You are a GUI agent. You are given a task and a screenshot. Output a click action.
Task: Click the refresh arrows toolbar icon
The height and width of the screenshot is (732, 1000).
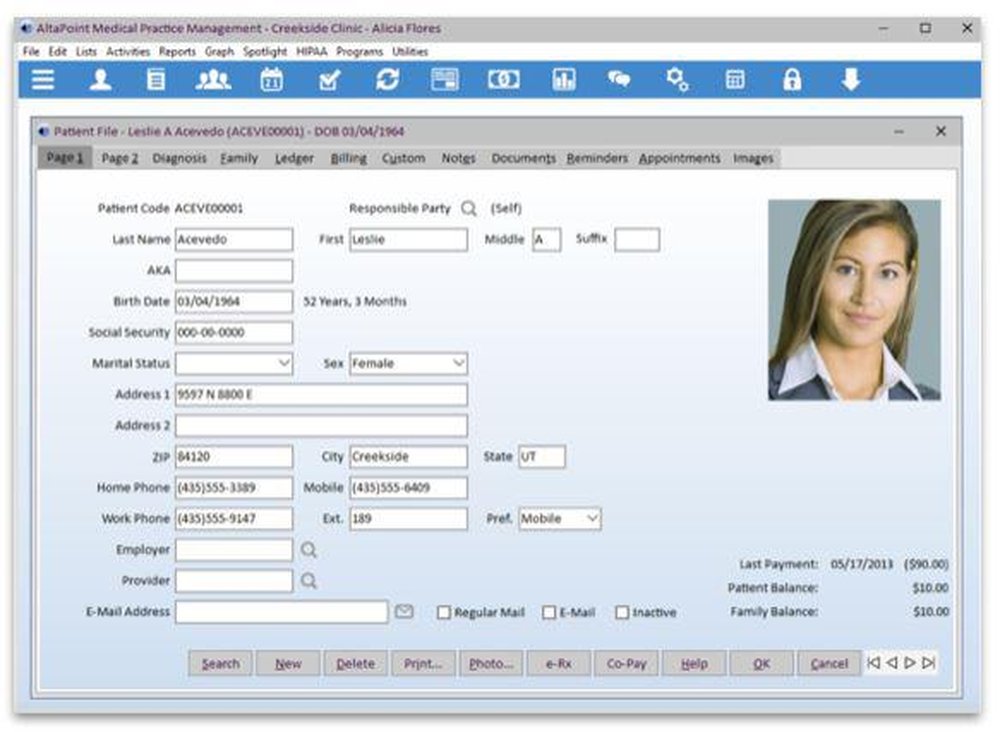coord(387,80)
